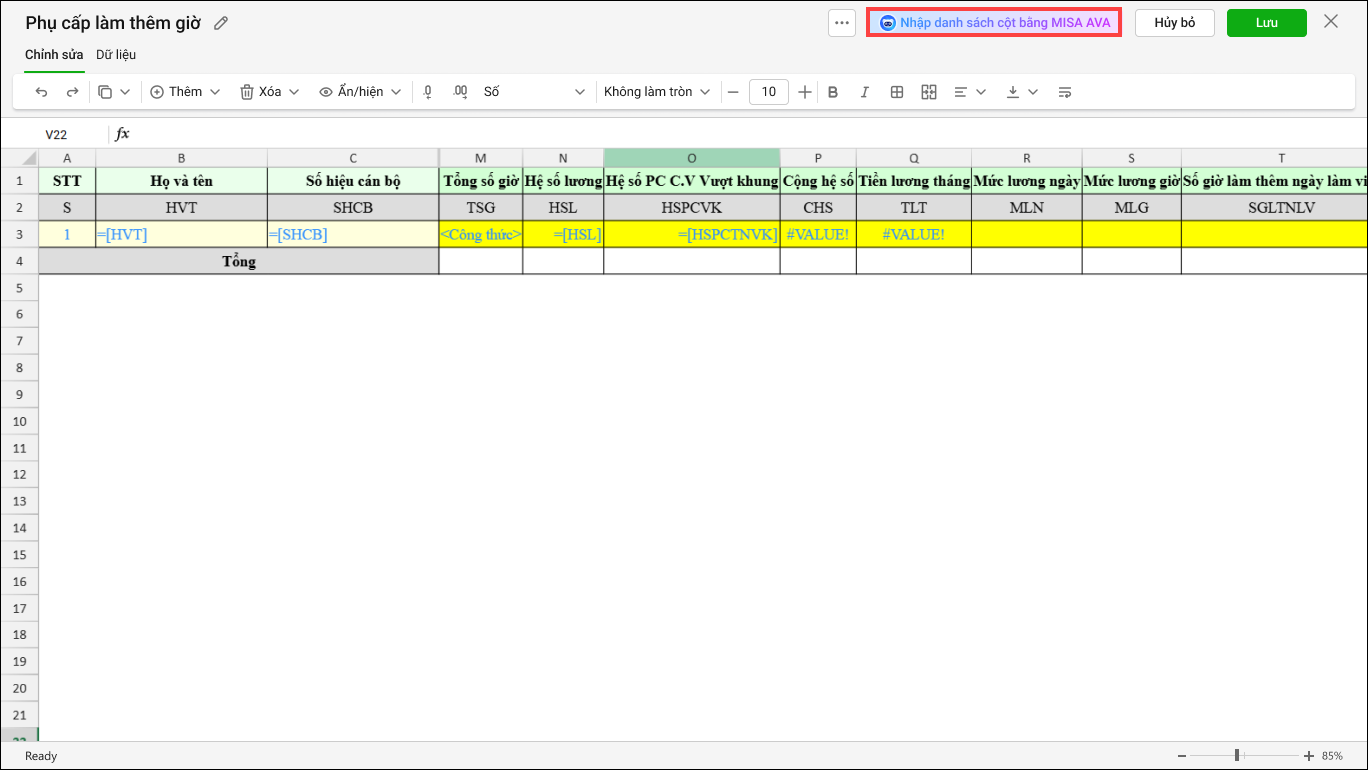Increase font size with the plus icon
This screenshot has height=770, width=1368.
pyautogui.click(x=805, y=92)
